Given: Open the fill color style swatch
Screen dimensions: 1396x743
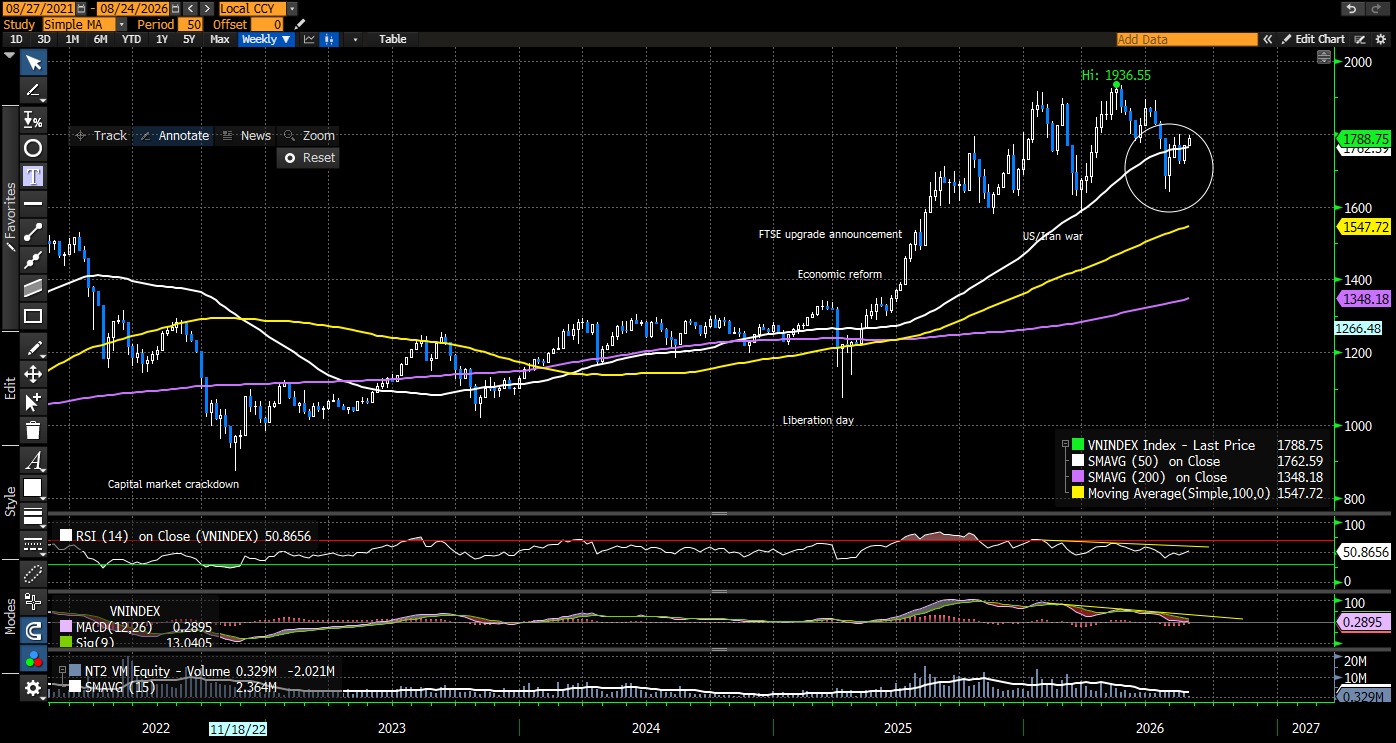Looking at the screenshot, I should click(33, 489).
